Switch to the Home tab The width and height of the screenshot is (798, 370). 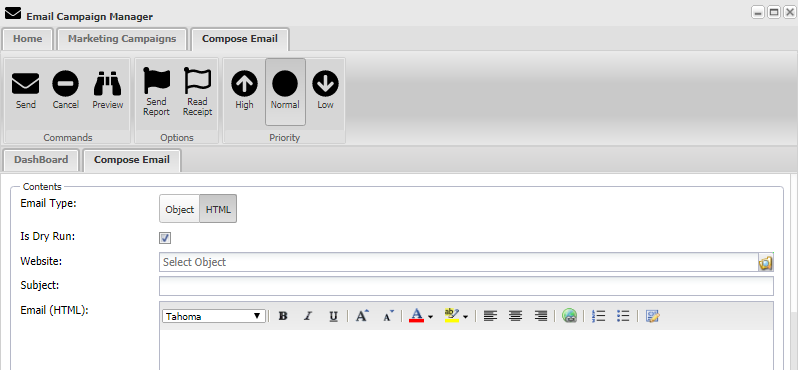(x=27, y=39)
